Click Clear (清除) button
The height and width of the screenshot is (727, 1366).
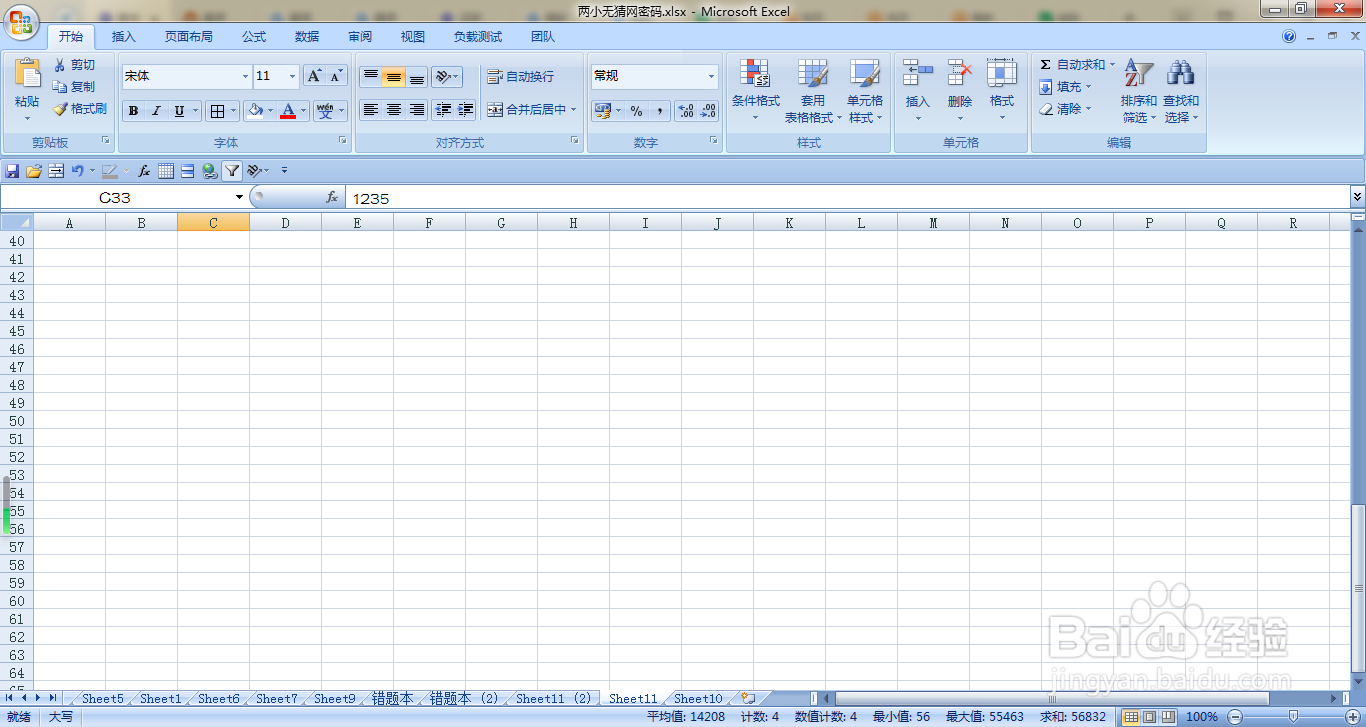point(1064,109)
